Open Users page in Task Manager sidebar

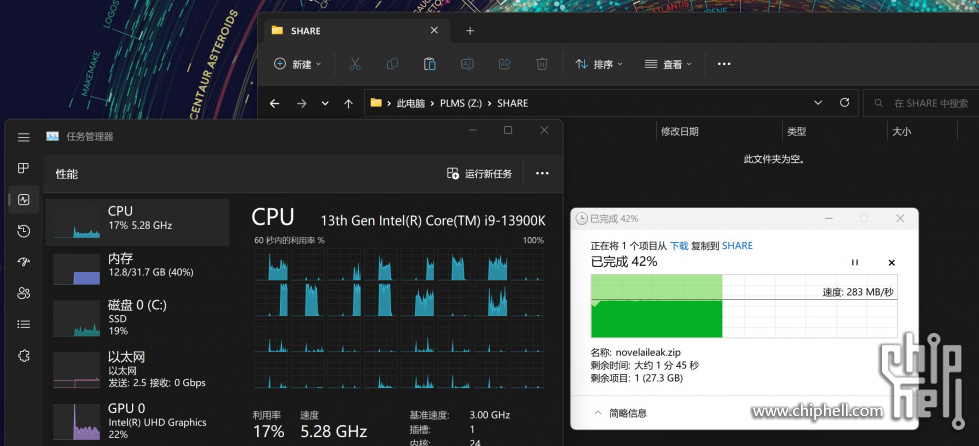coord(24,293)
